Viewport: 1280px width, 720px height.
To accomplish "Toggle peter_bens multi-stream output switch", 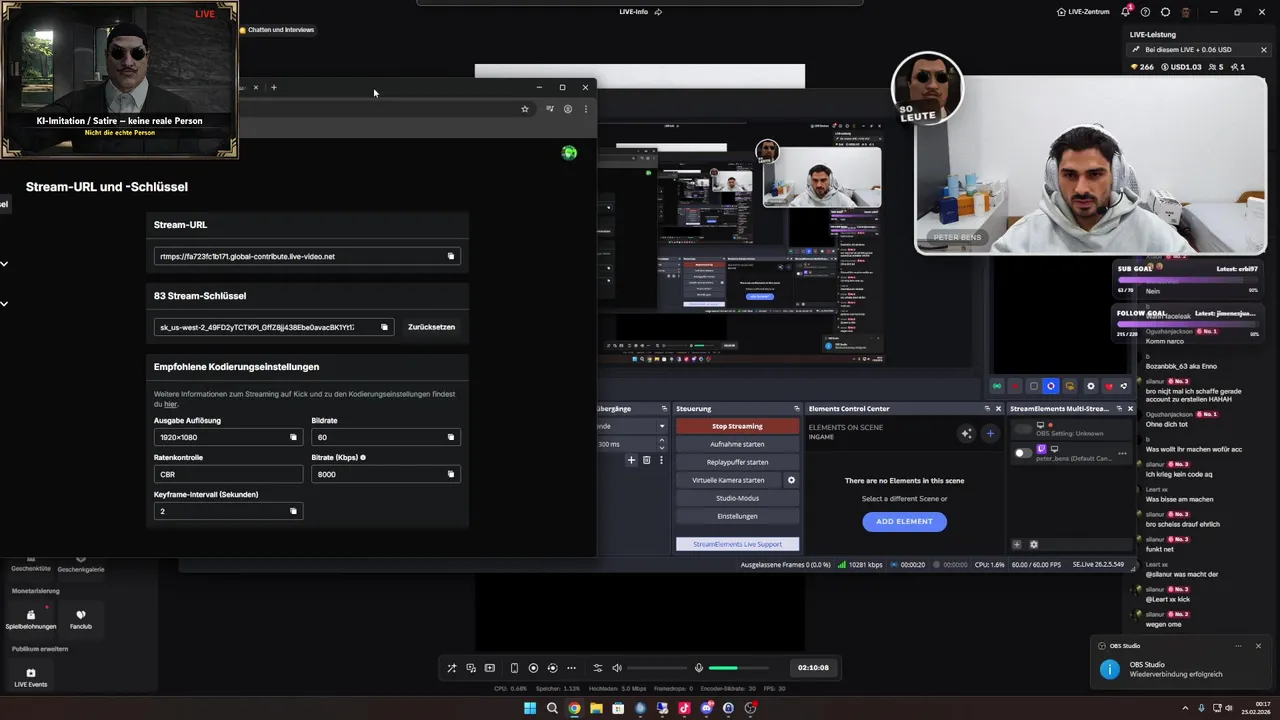I will pos(1022,453).
